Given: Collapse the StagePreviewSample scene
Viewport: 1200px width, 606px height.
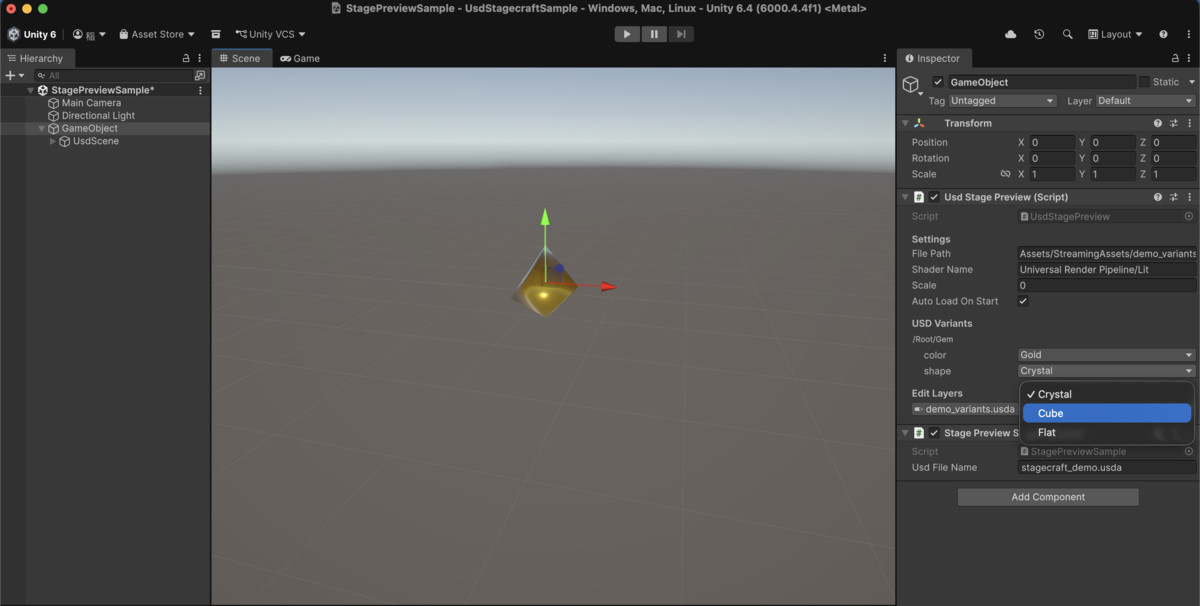Looking at the screenshot, I should point(31,90).
